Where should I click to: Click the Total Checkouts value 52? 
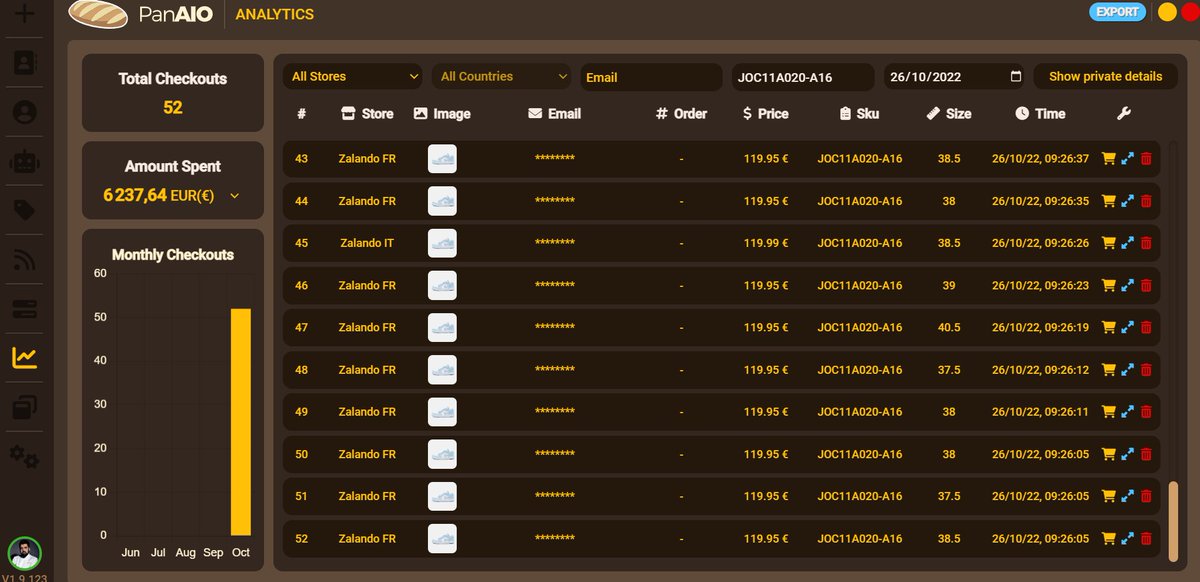[x=173, y=107]
